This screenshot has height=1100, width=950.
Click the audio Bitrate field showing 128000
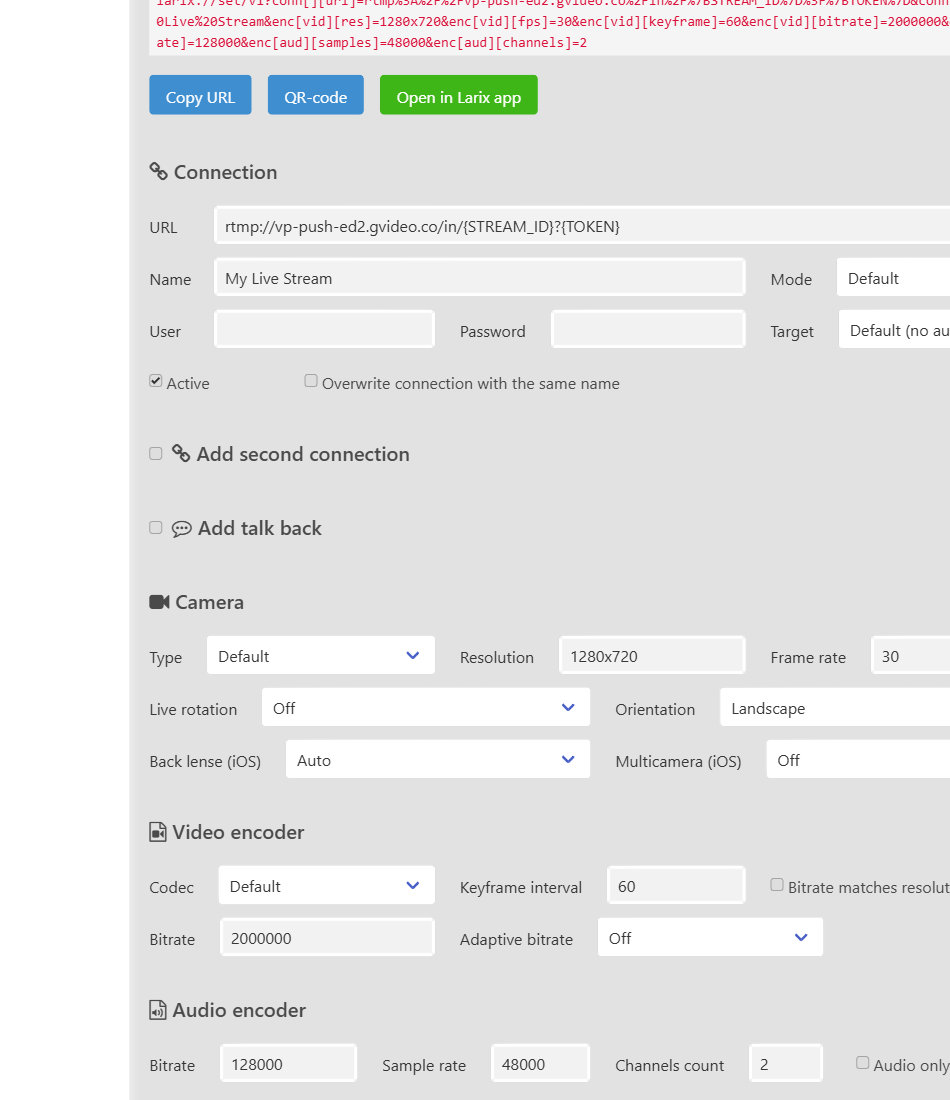coord(288,1064)
